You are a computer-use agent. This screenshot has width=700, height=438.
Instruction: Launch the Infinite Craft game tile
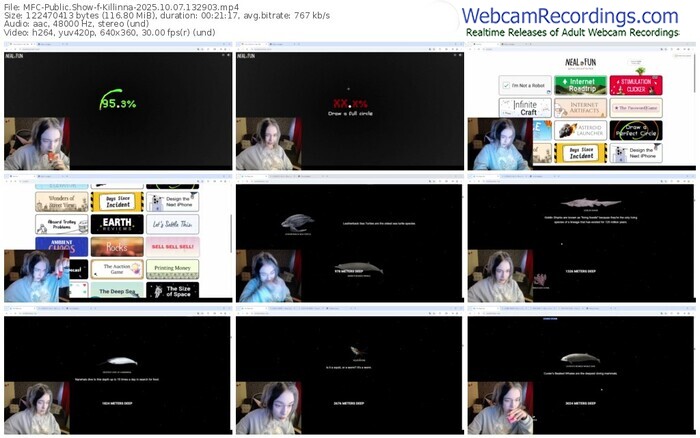point(525,107)
